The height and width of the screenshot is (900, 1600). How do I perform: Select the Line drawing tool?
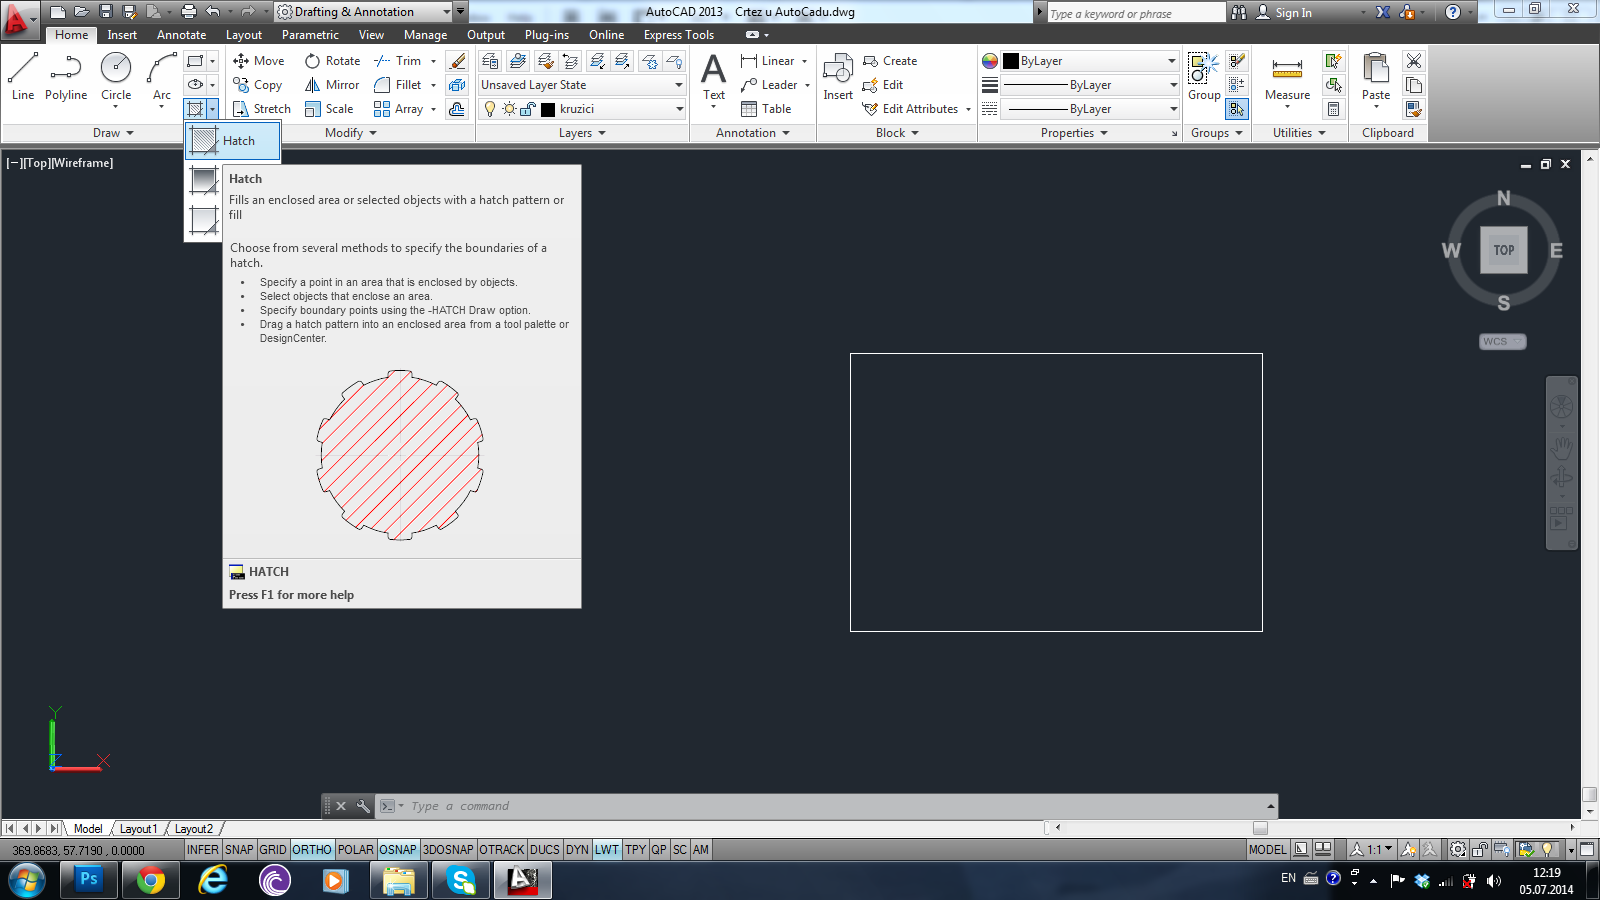pos(23,77)
